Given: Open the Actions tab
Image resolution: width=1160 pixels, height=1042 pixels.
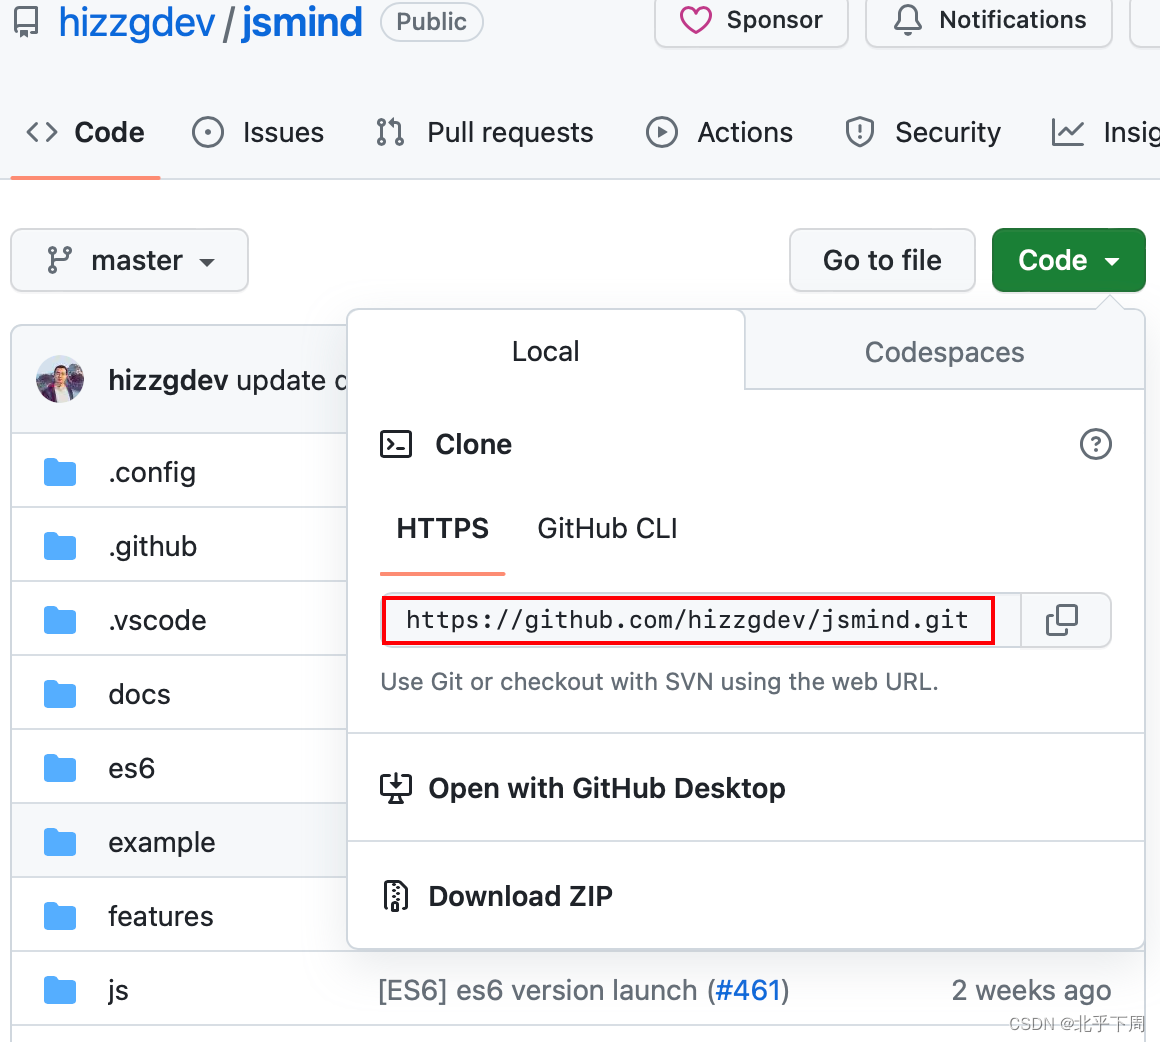Looking at the screenshot, I should point(719,132).
